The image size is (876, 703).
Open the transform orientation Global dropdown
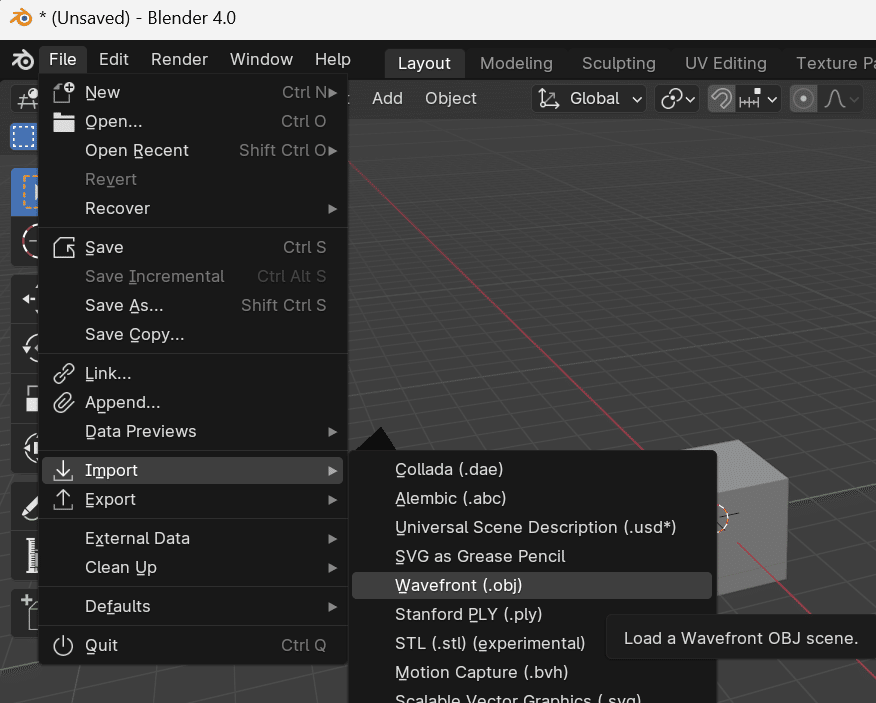[x=589, y=98]
